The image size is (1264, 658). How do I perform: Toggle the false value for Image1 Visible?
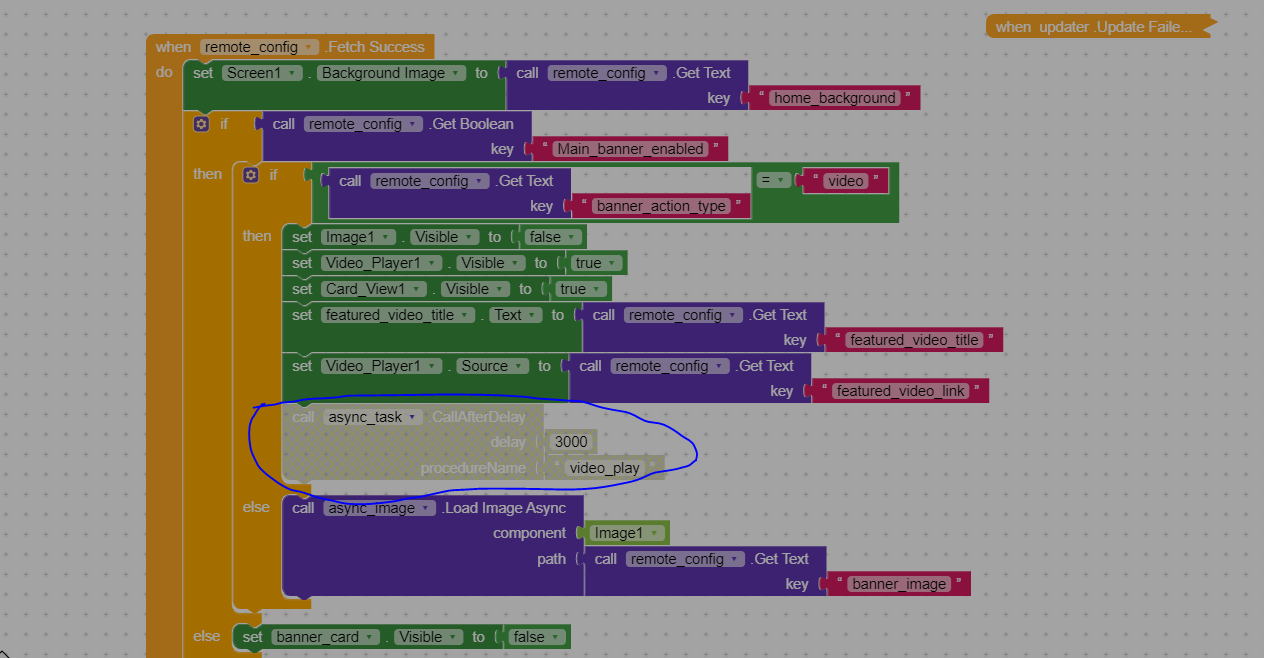(552, 237)
